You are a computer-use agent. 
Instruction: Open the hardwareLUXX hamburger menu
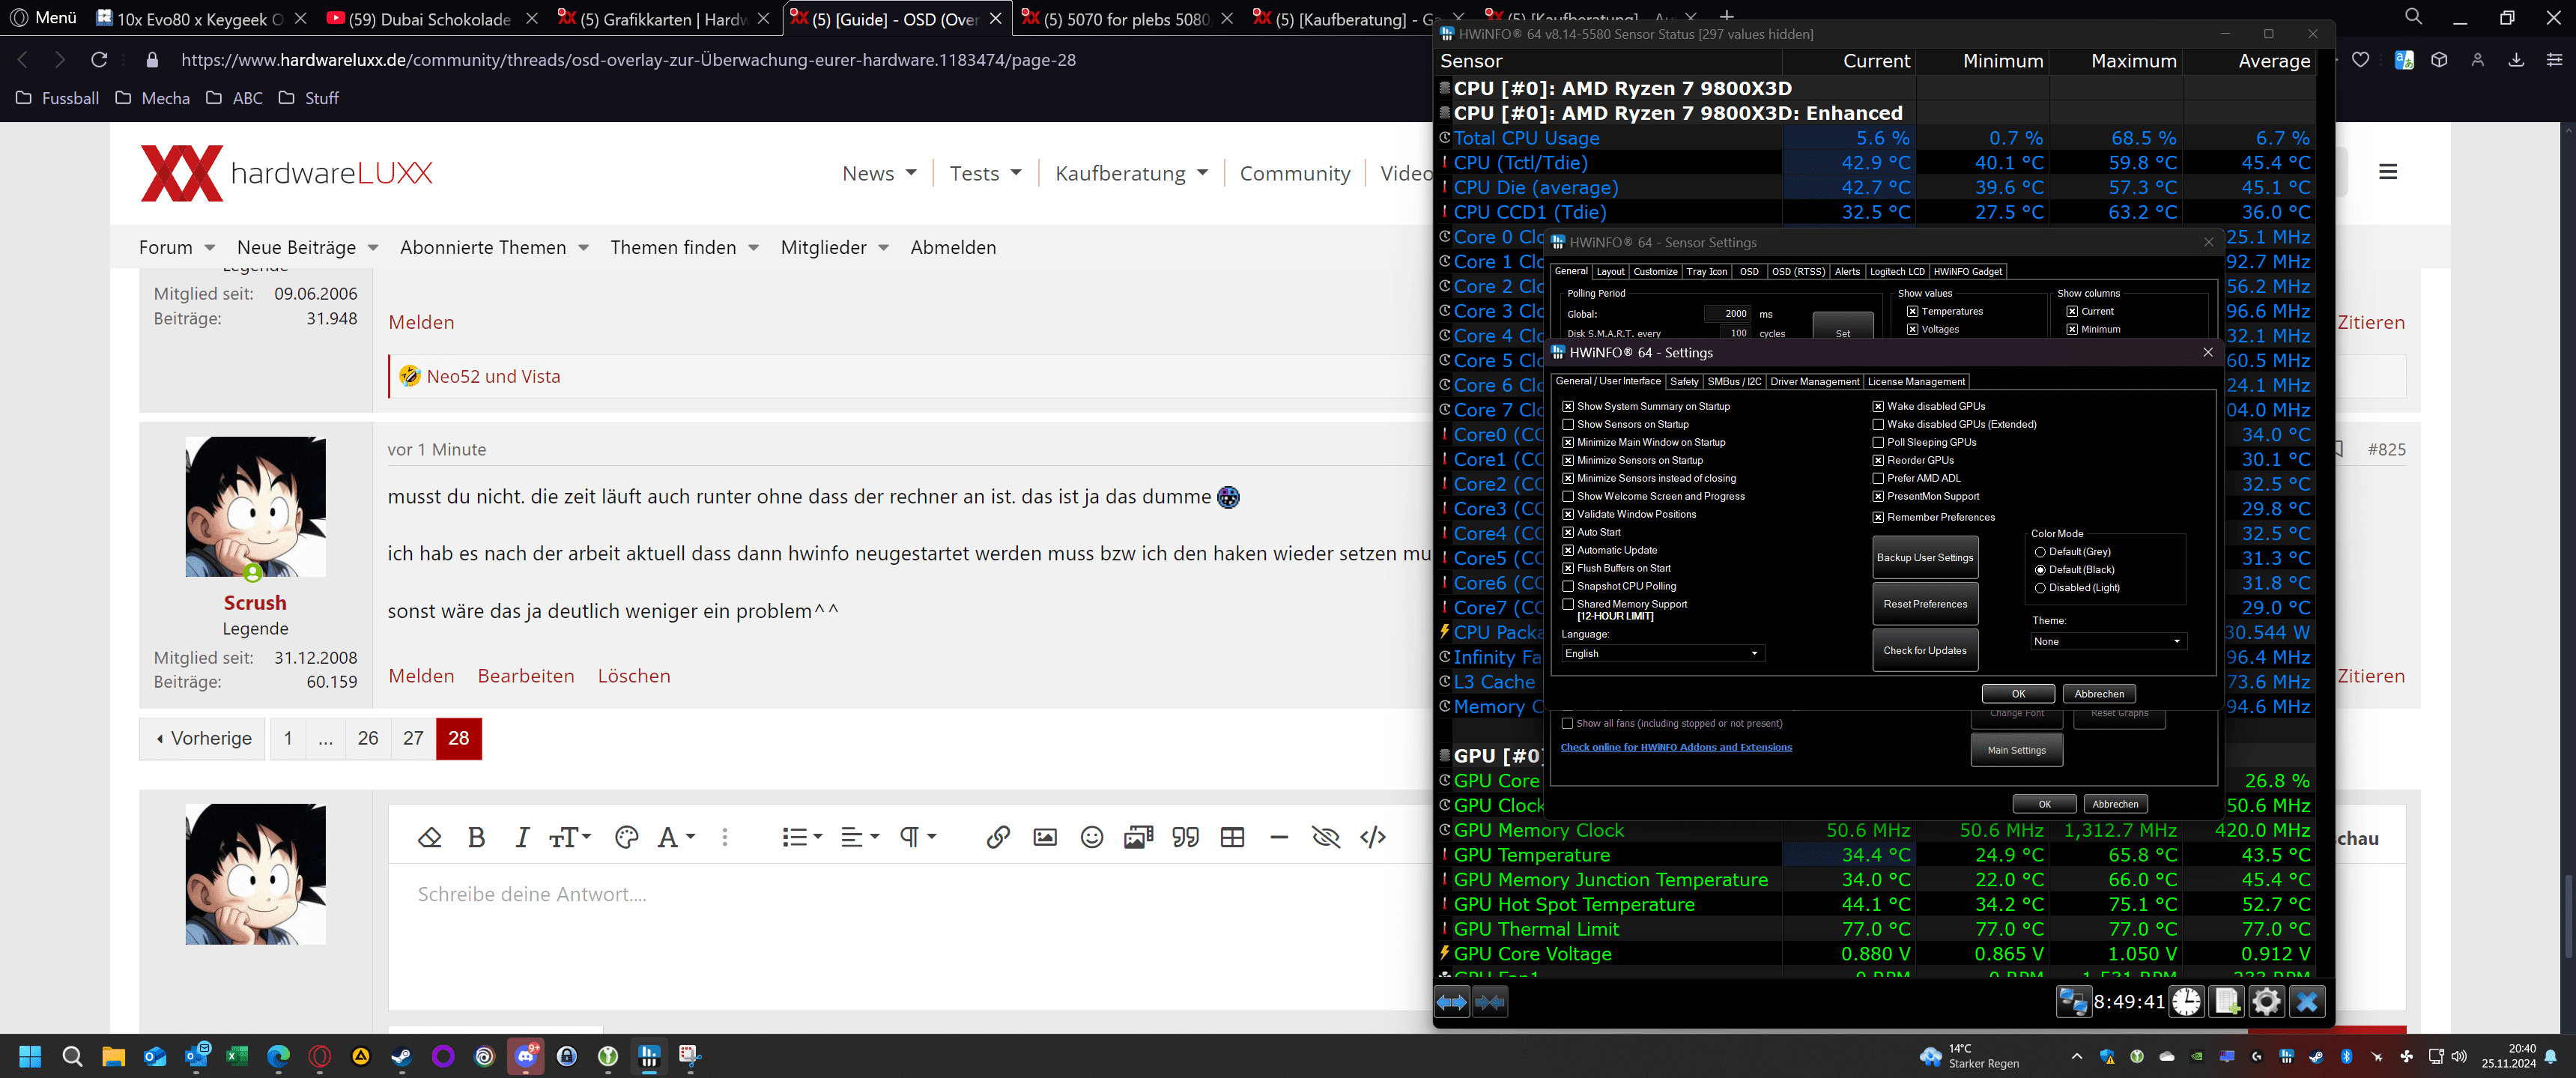point(2387,172)
